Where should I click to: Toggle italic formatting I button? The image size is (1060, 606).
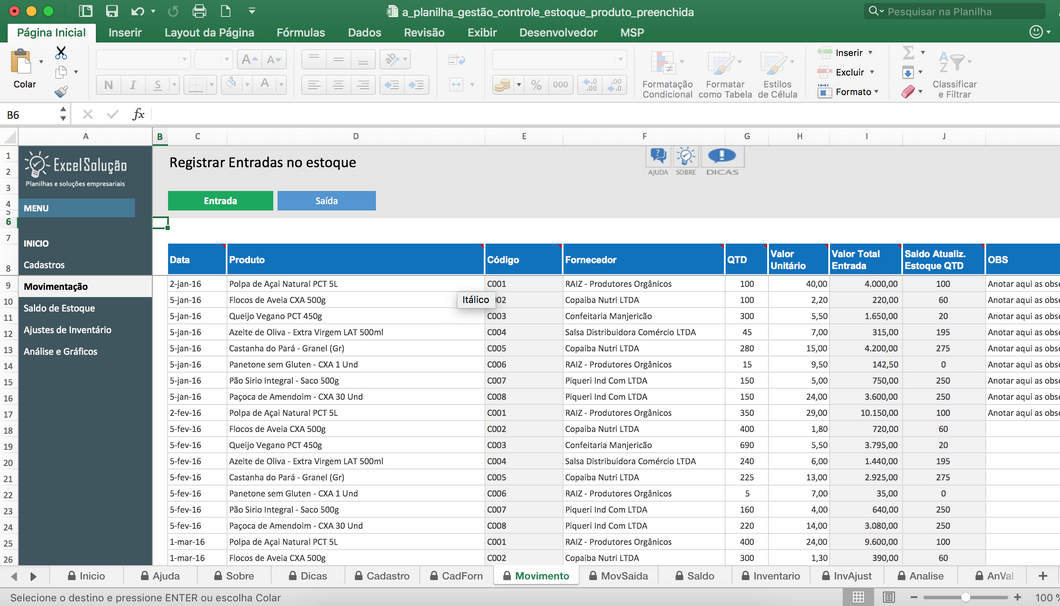coord(132,85)
